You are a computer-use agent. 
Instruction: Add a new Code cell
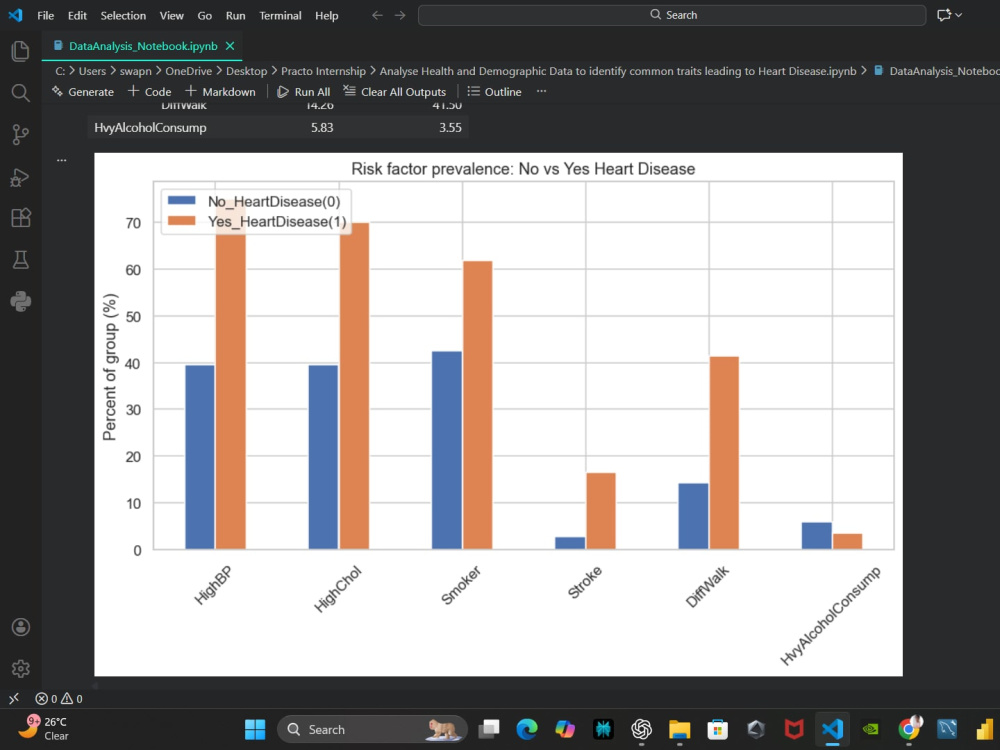(x=149, y=92)
